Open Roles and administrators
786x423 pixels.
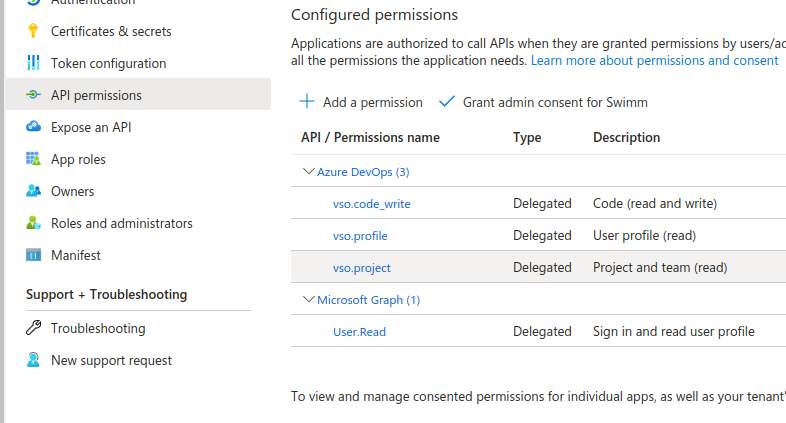[121, 223]
